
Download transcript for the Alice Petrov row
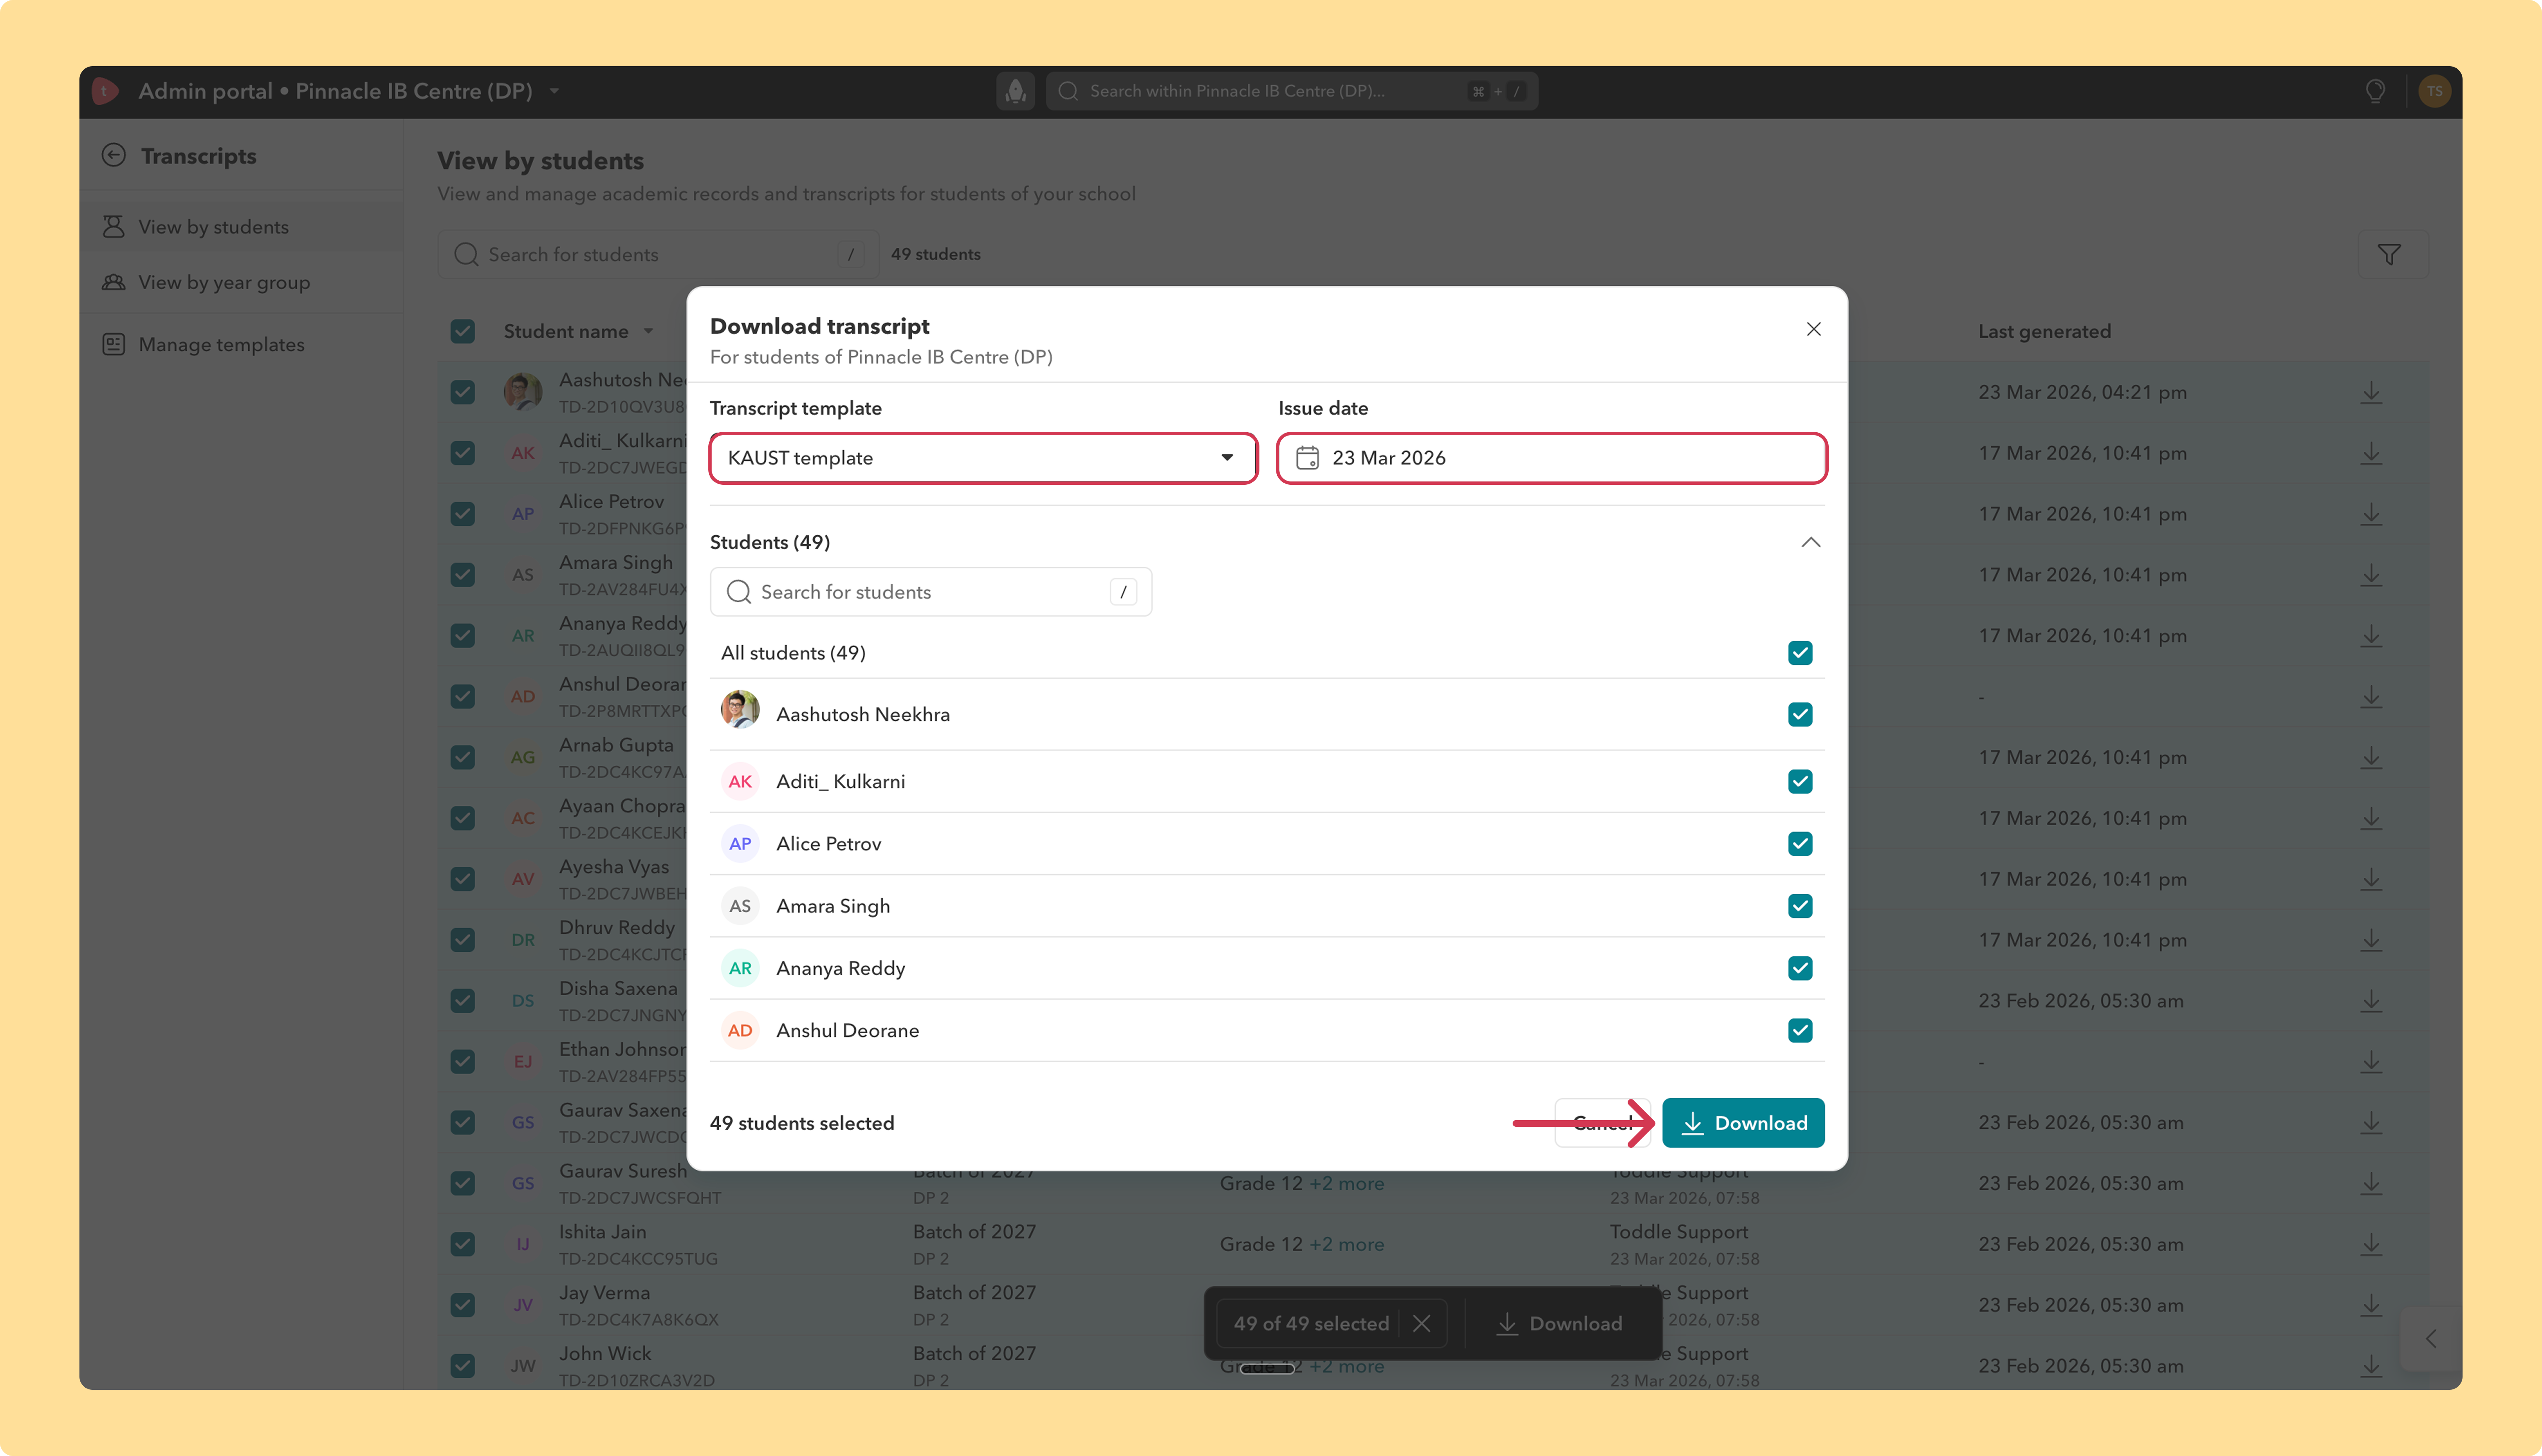(x=2371, y=514)
